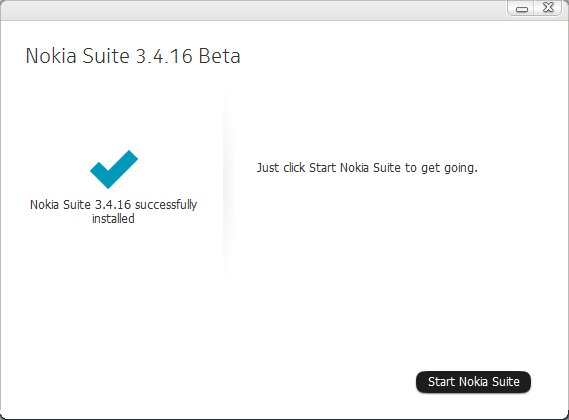This screenshot has height=420, width=569.
Task: Click Start Nokia Suite phrase in instruction sentence
Action: [x=355, y=168]
